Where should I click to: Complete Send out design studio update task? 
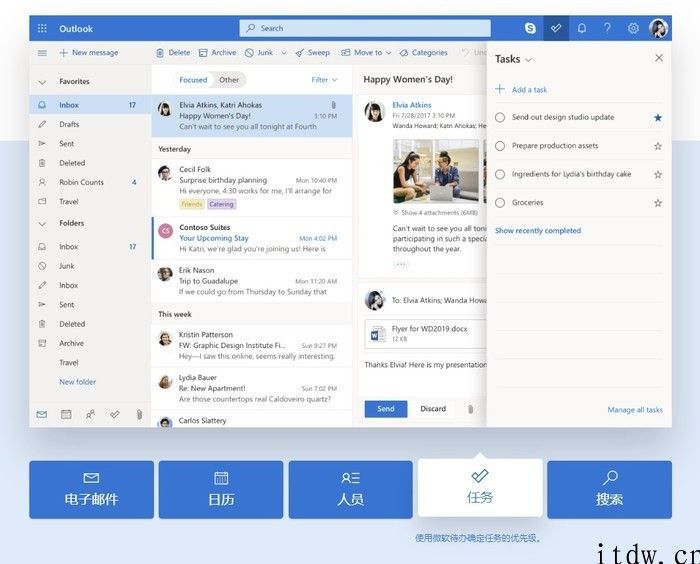(500, 117)
